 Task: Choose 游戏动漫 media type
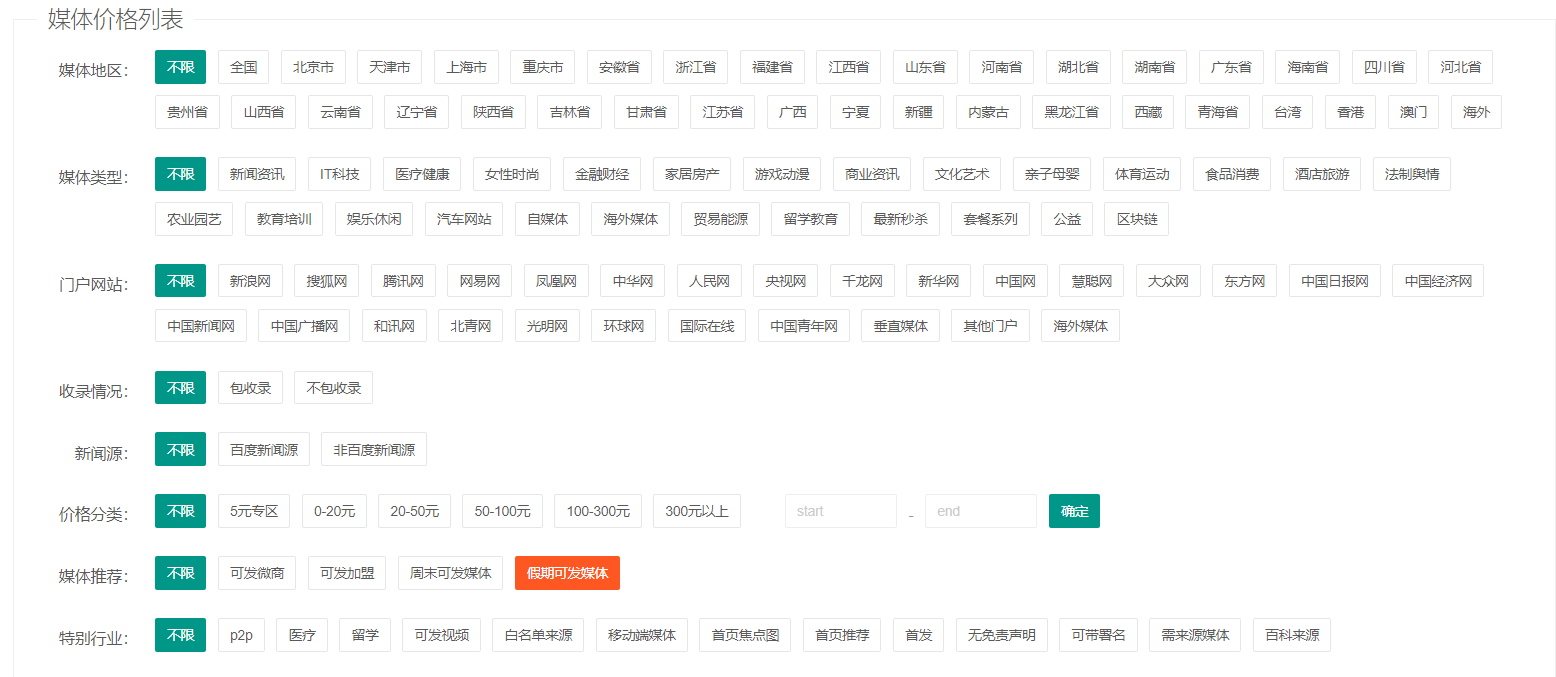pyautogui.click(x=782, y=174)
